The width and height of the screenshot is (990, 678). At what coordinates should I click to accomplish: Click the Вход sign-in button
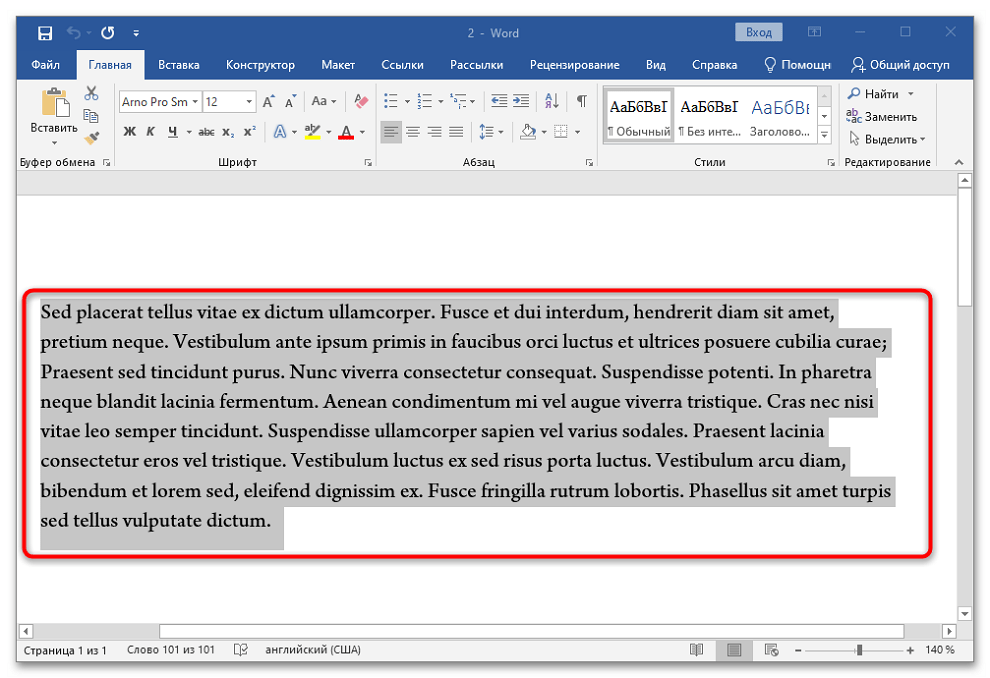point(759,33)
